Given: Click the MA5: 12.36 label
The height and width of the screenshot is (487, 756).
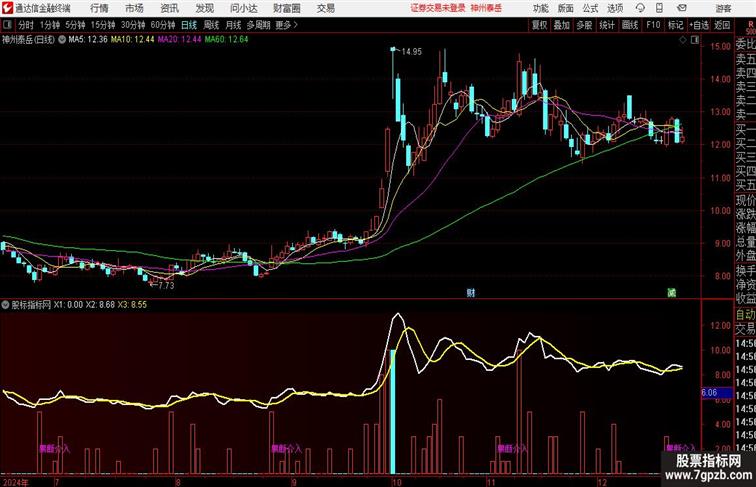Looking at the screenshot, I should point(88,40).
